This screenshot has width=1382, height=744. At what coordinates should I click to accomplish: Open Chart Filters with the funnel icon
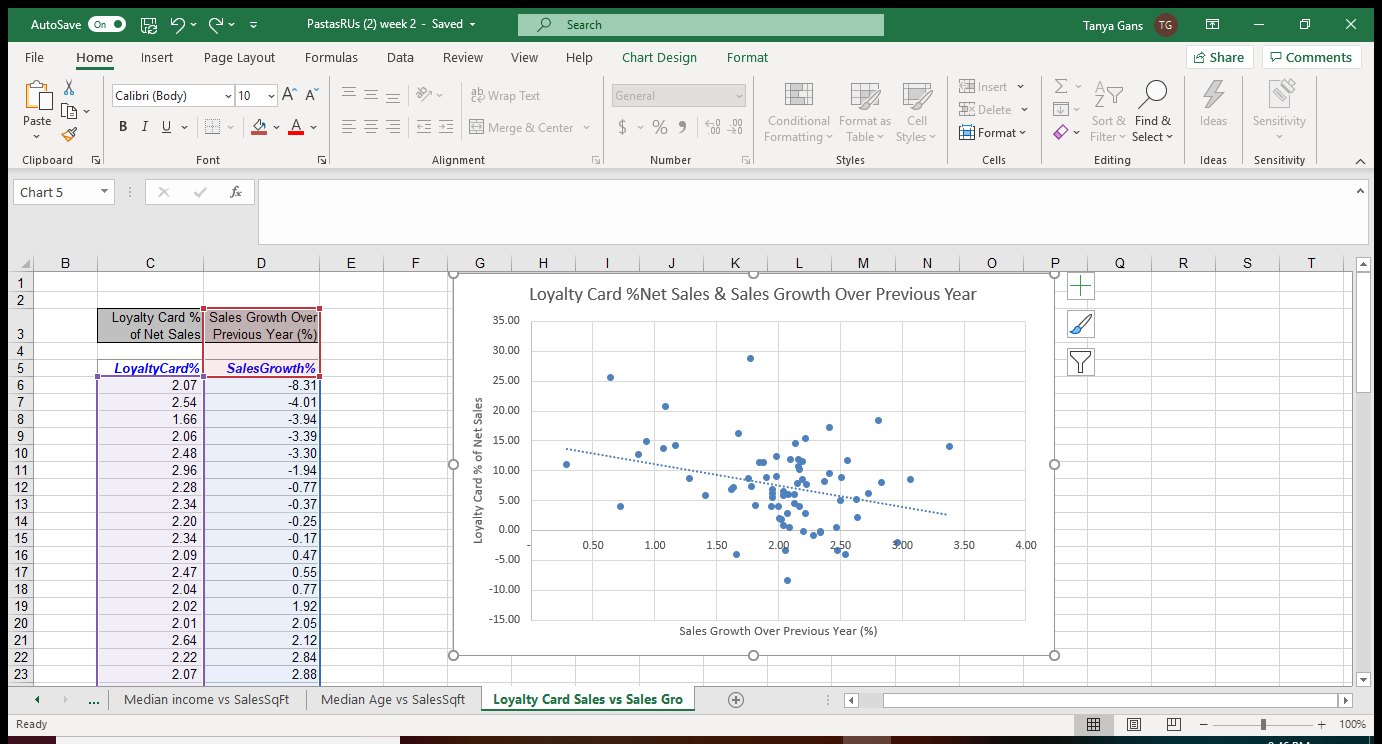tap(1079, 361)
